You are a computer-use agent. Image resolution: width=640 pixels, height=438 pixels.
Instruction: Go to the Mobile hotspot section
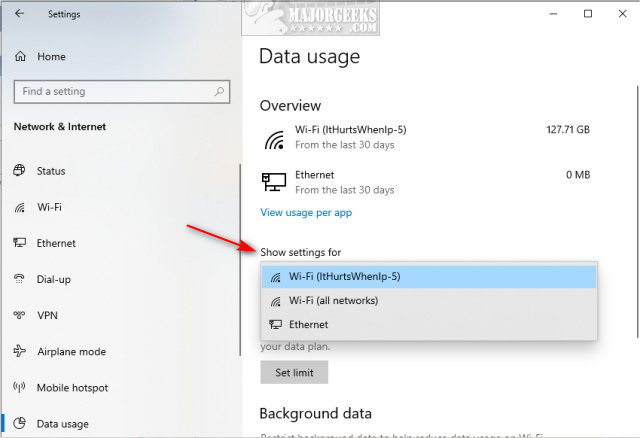coord(72,387)
